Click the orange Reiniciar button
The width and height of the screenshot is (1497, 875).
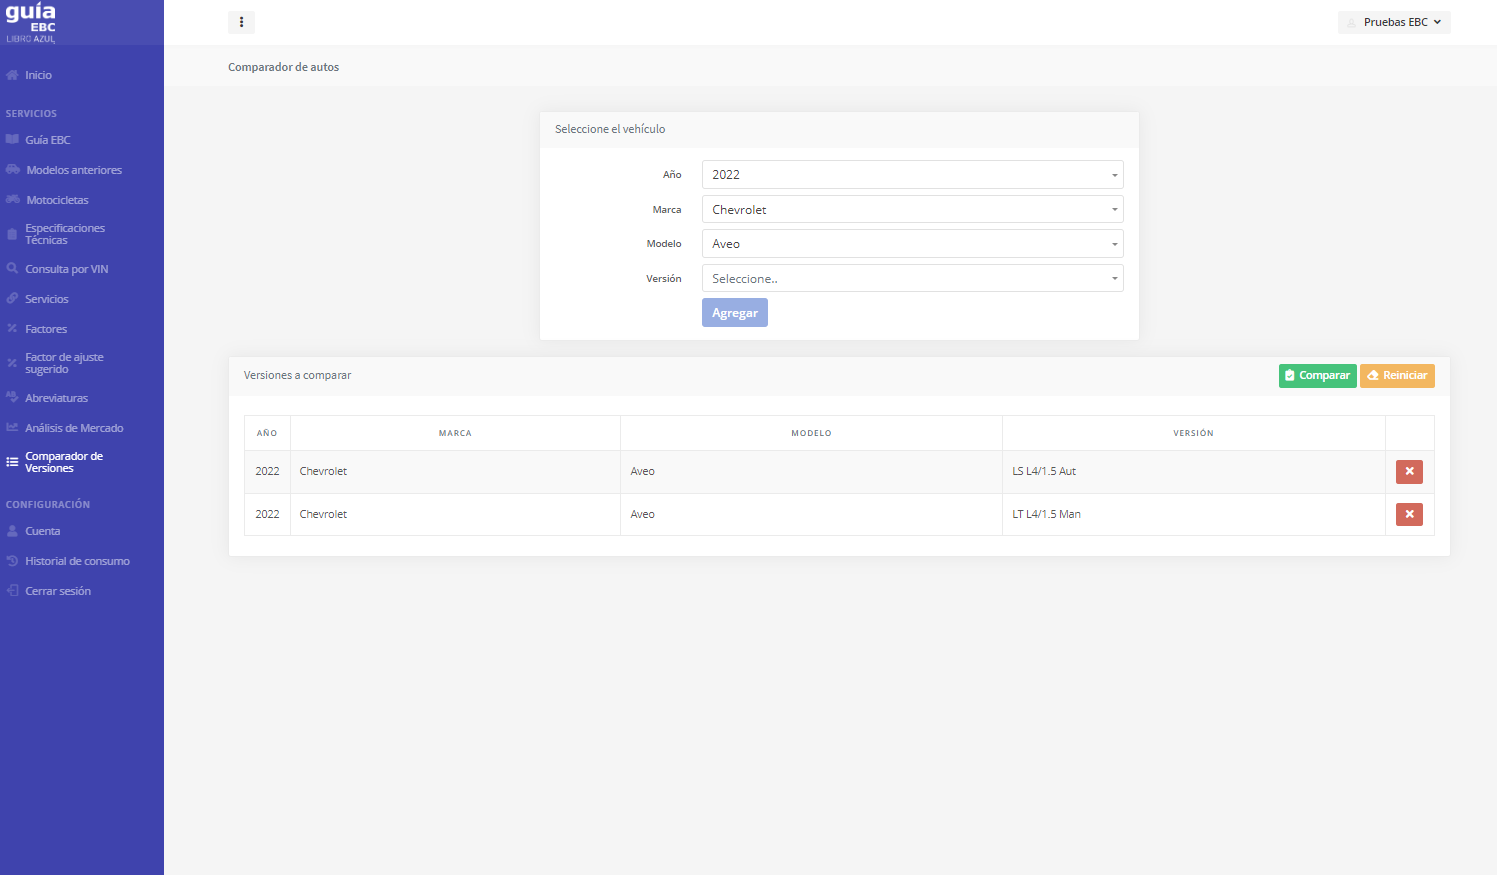pos(1397,376)
